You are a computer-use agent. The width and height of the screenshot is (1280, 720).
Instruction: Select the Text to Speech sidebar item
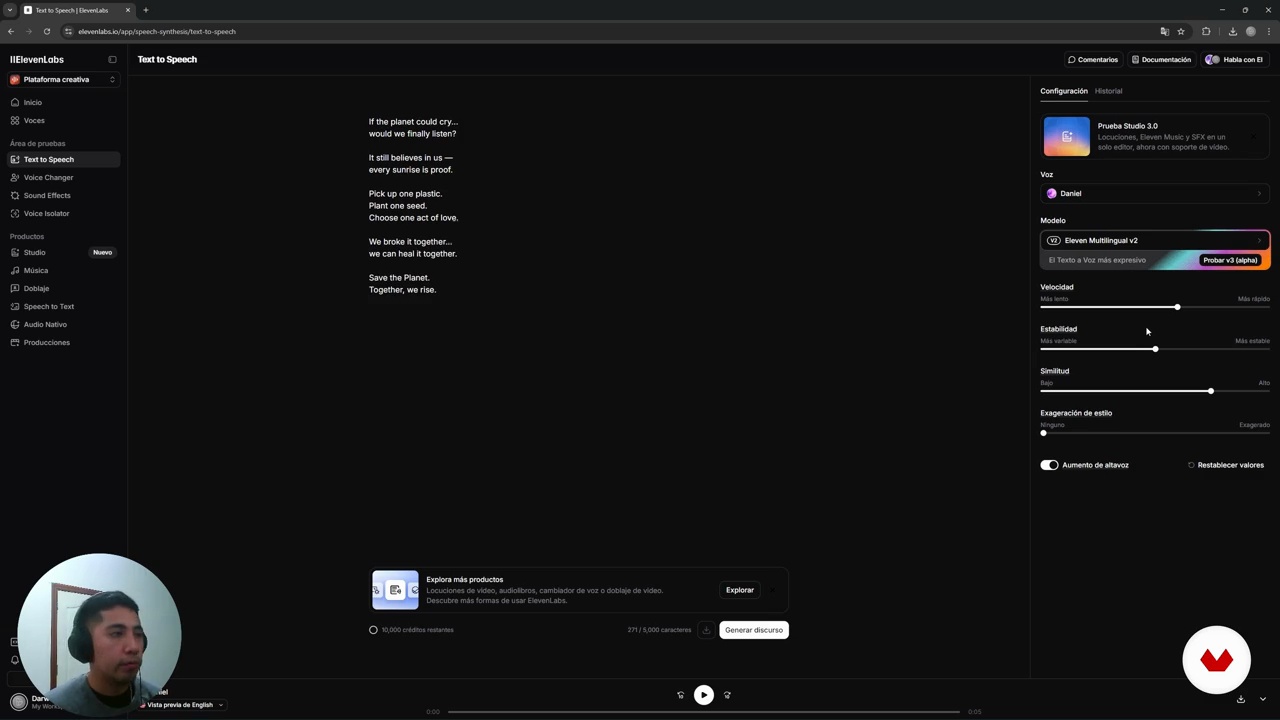click(64, 159)
